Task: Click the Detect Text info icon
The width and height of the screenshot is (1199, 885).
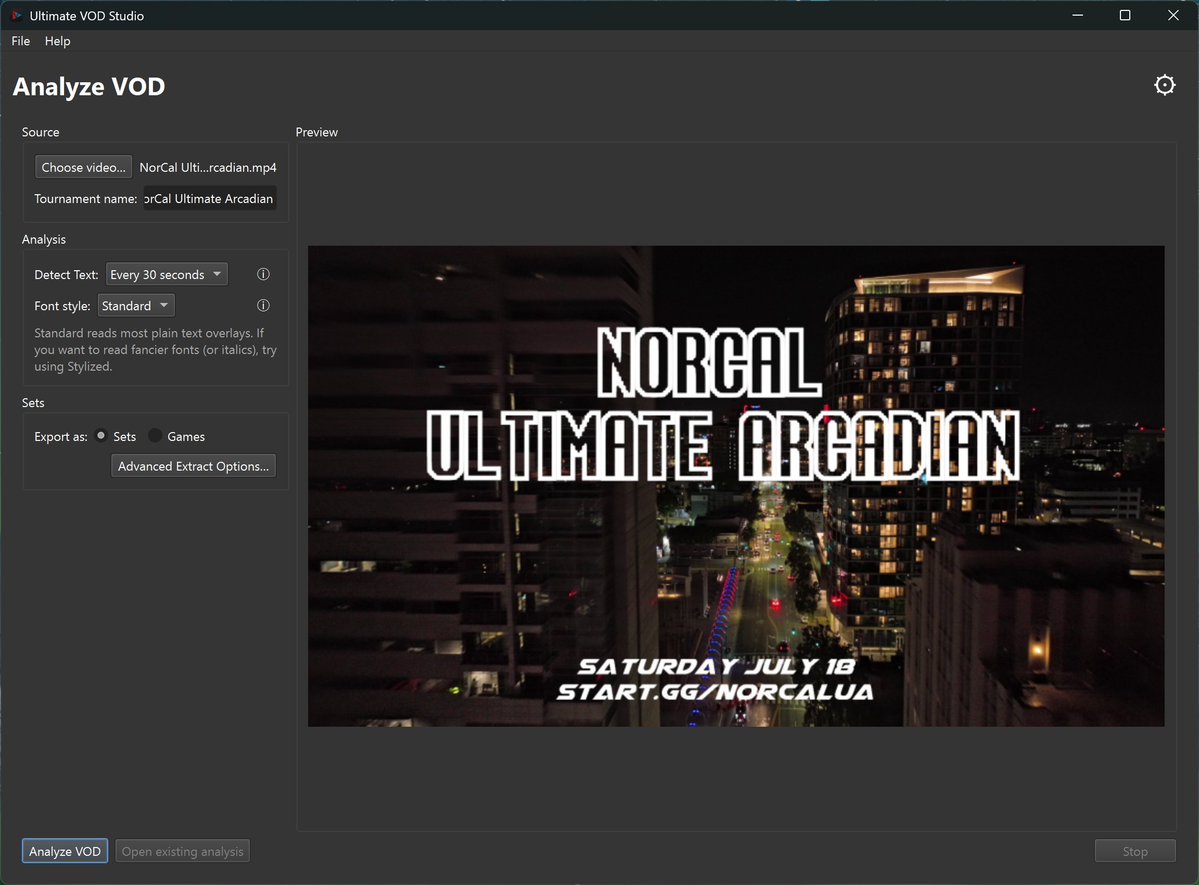Action: coord(263,274)
